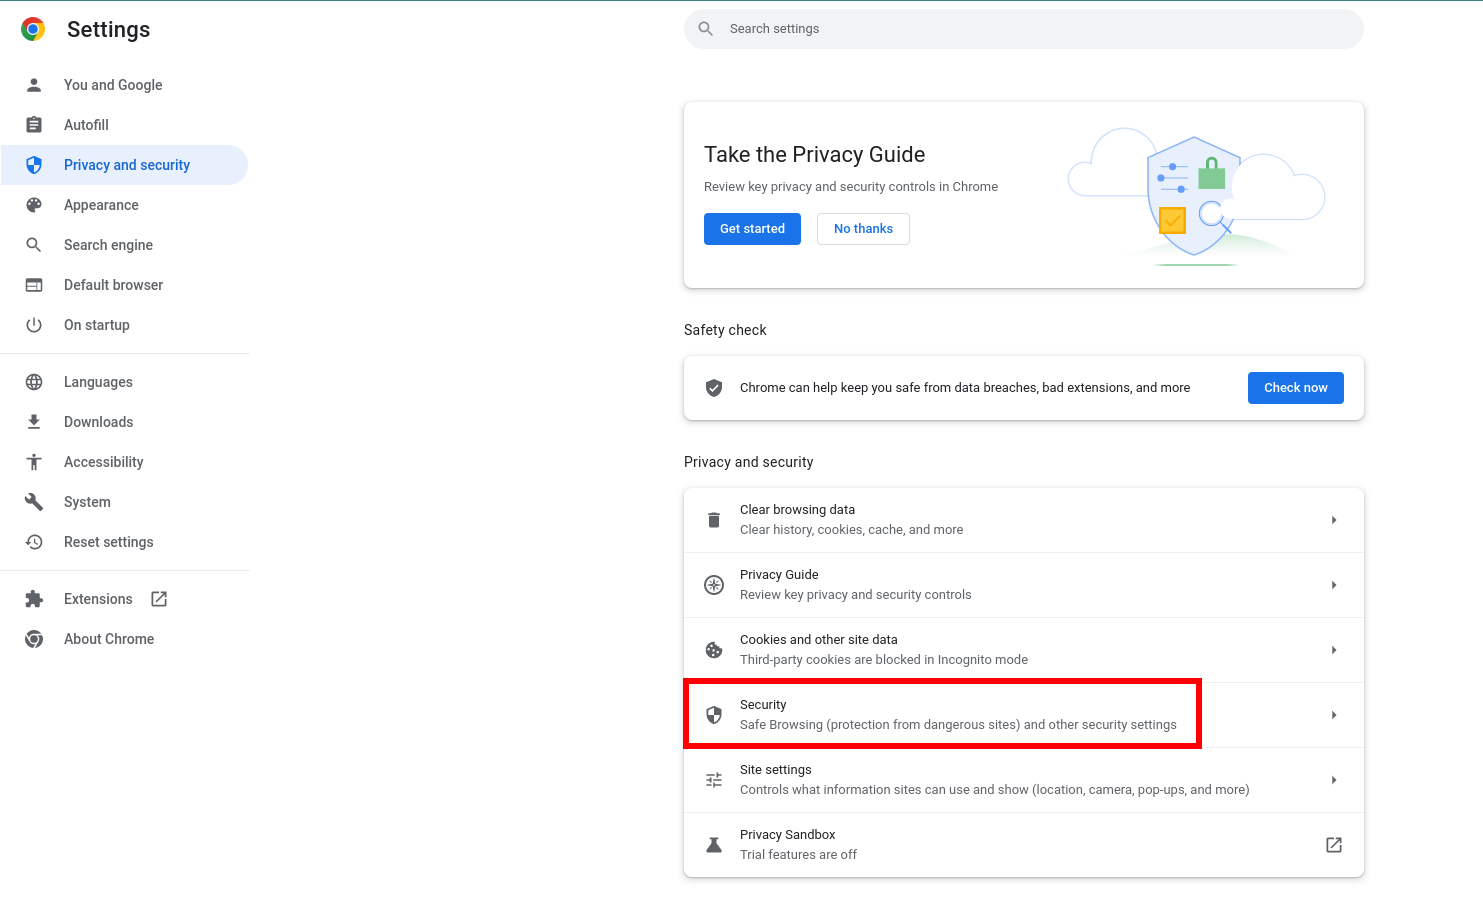The image size is (1483, 913).
Task: Start the Privacy Guide with Get started
Action: click(752, 229)
